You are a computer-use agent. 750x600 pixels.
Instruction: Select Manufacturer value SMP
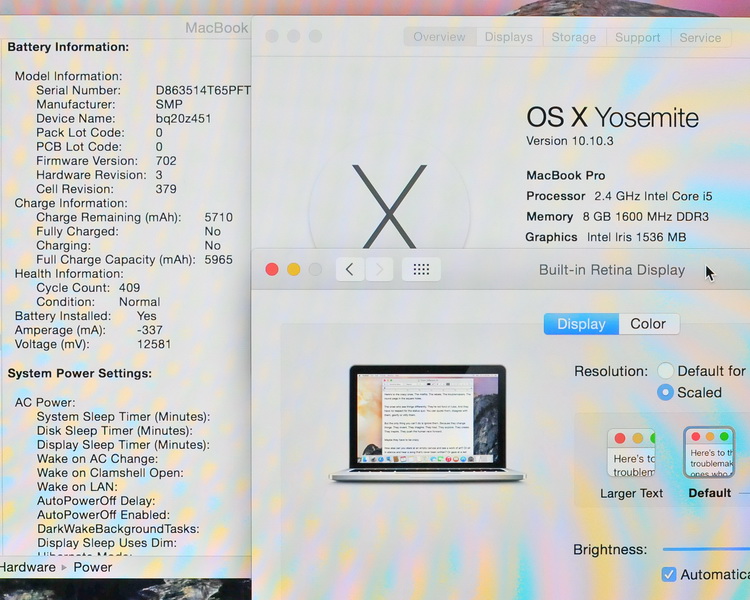169,104
